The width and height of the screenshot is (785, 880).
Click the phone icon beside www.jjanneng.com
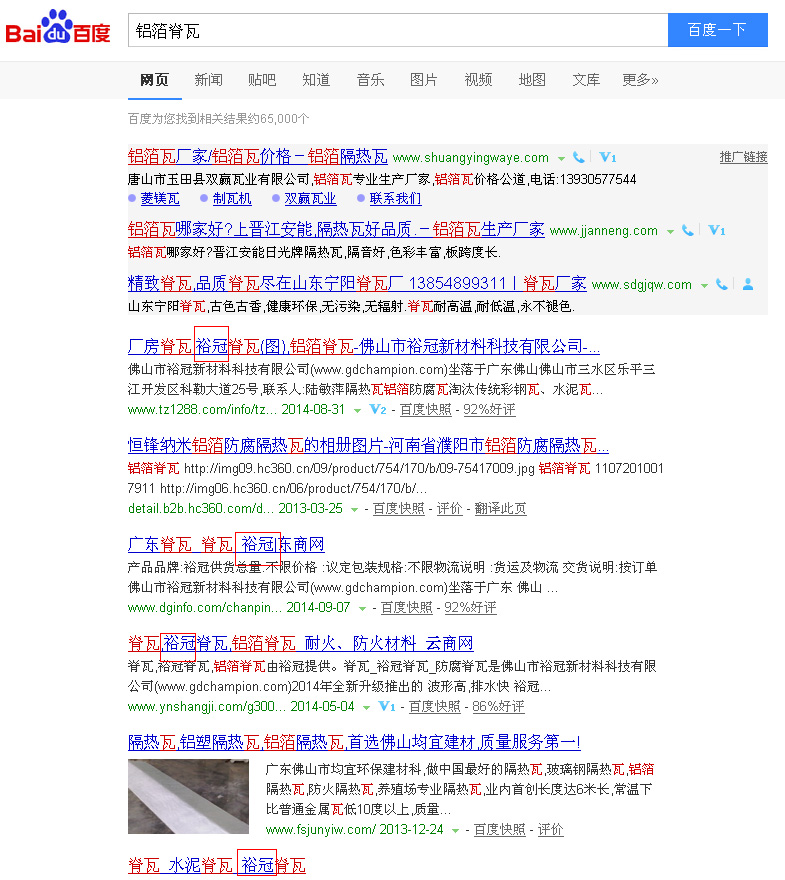687,231
